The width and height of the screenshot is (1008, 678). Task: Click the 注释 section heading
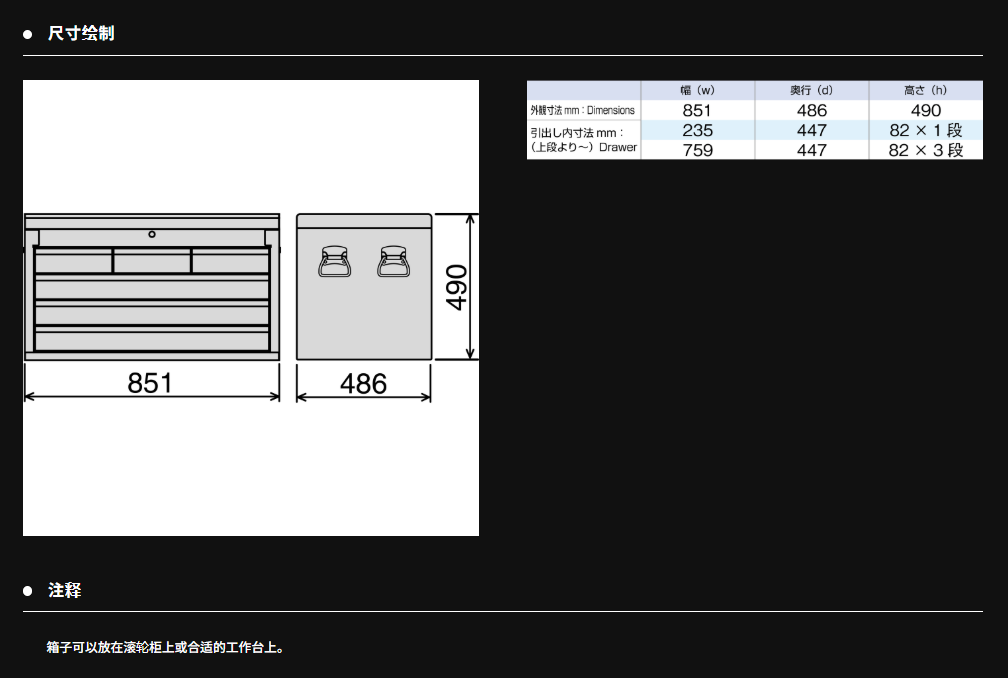(x=65, y=591)
